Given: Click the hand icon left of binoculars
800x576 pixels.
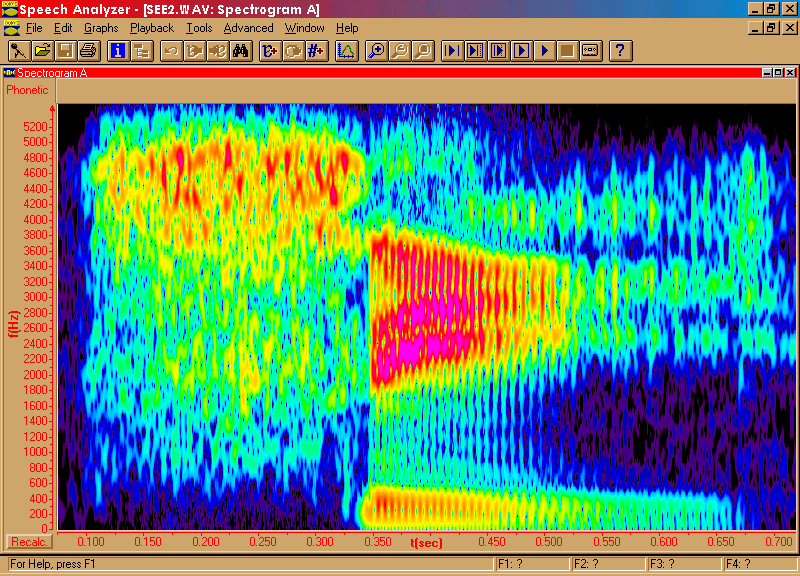Looking at the screenshot, I should coord(218,51).
